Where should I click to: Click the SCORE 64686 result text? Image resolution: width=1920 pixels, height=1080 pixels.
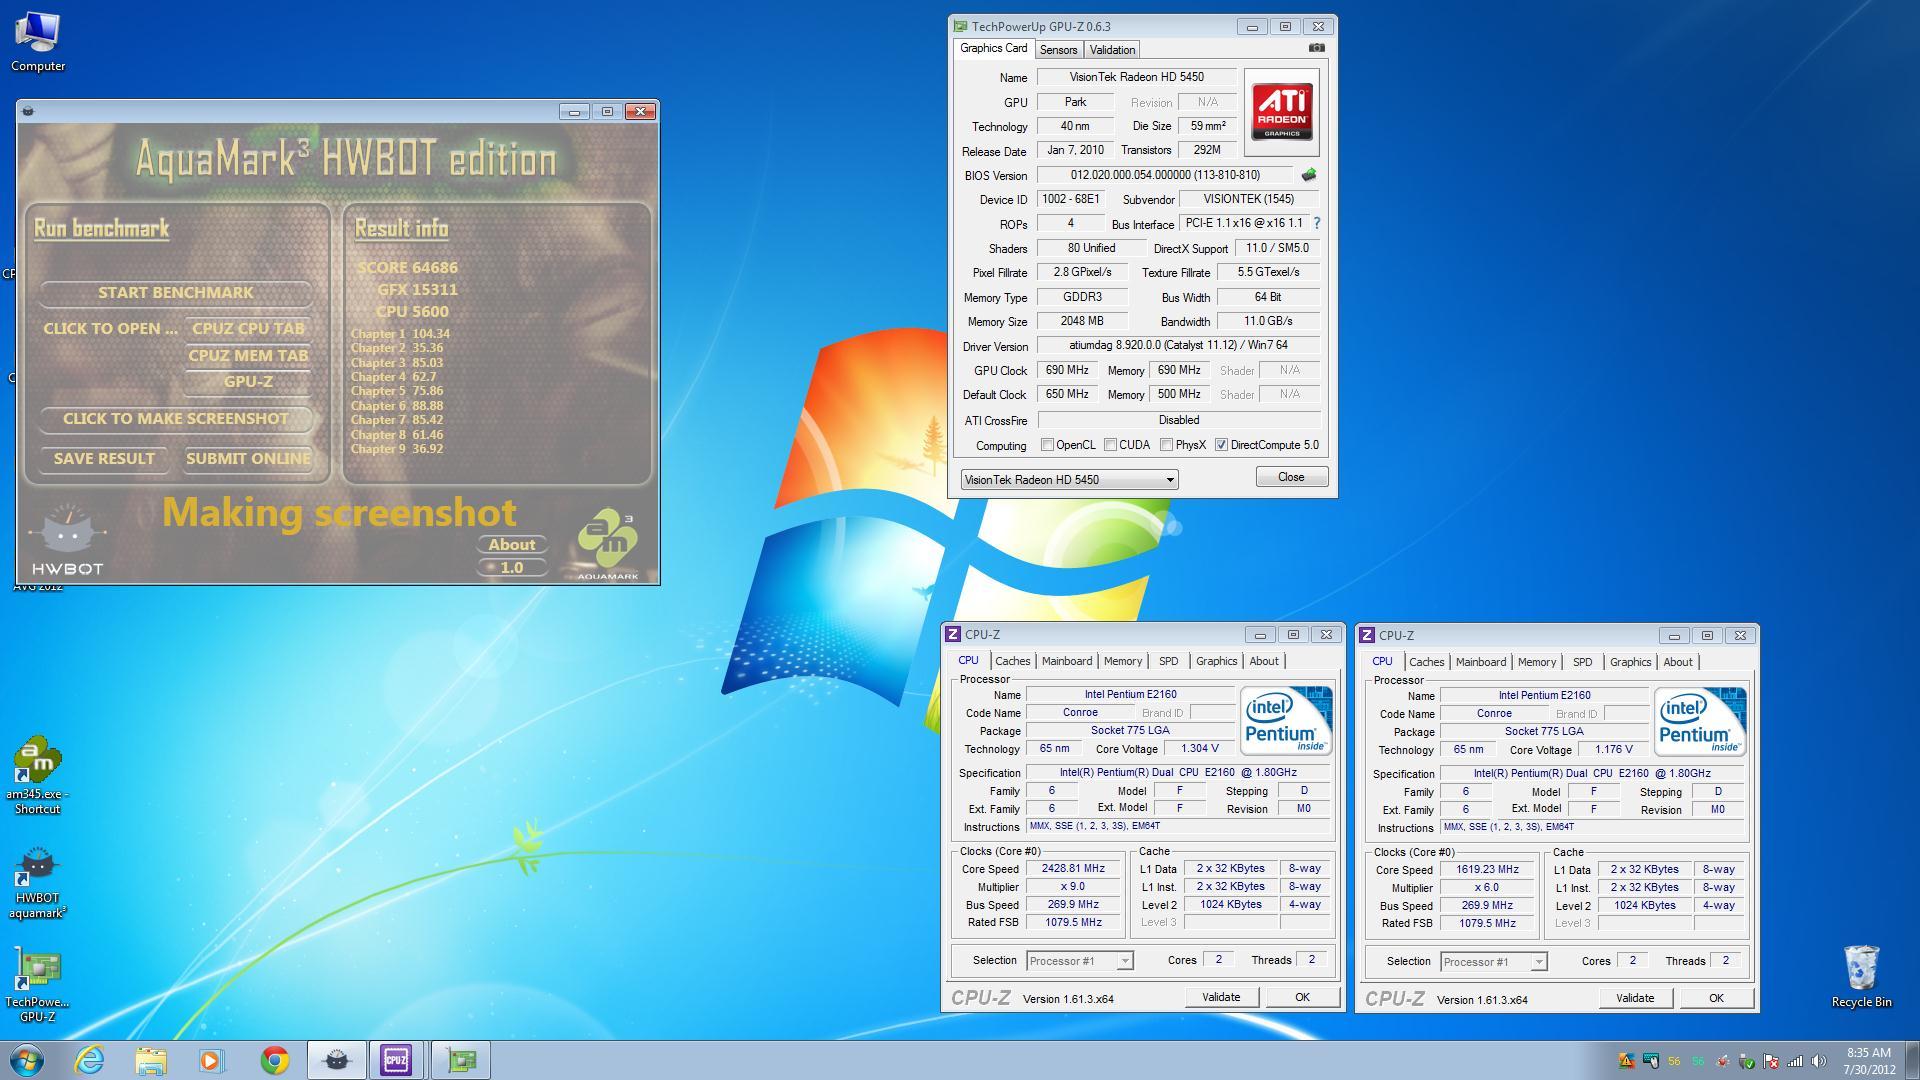pos(407,268)
